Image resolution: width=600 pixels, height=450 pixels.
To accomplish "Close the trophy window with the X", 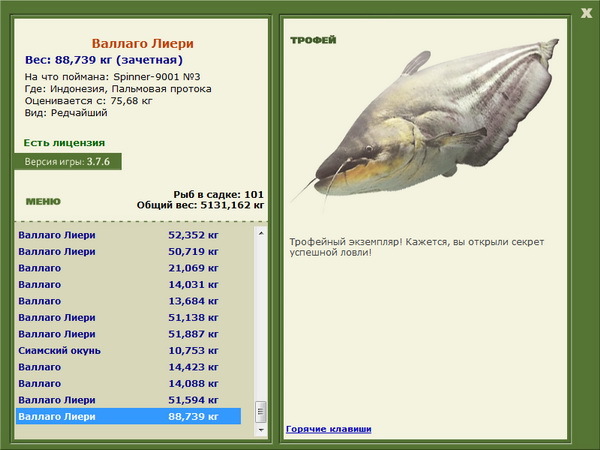I will (x=586, y=13).
